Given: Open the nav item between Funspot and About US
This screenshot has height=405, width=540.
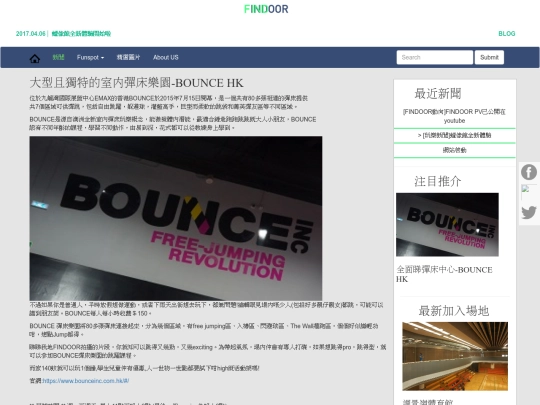Looking at the screenshot, I should [x=128, y=58].
